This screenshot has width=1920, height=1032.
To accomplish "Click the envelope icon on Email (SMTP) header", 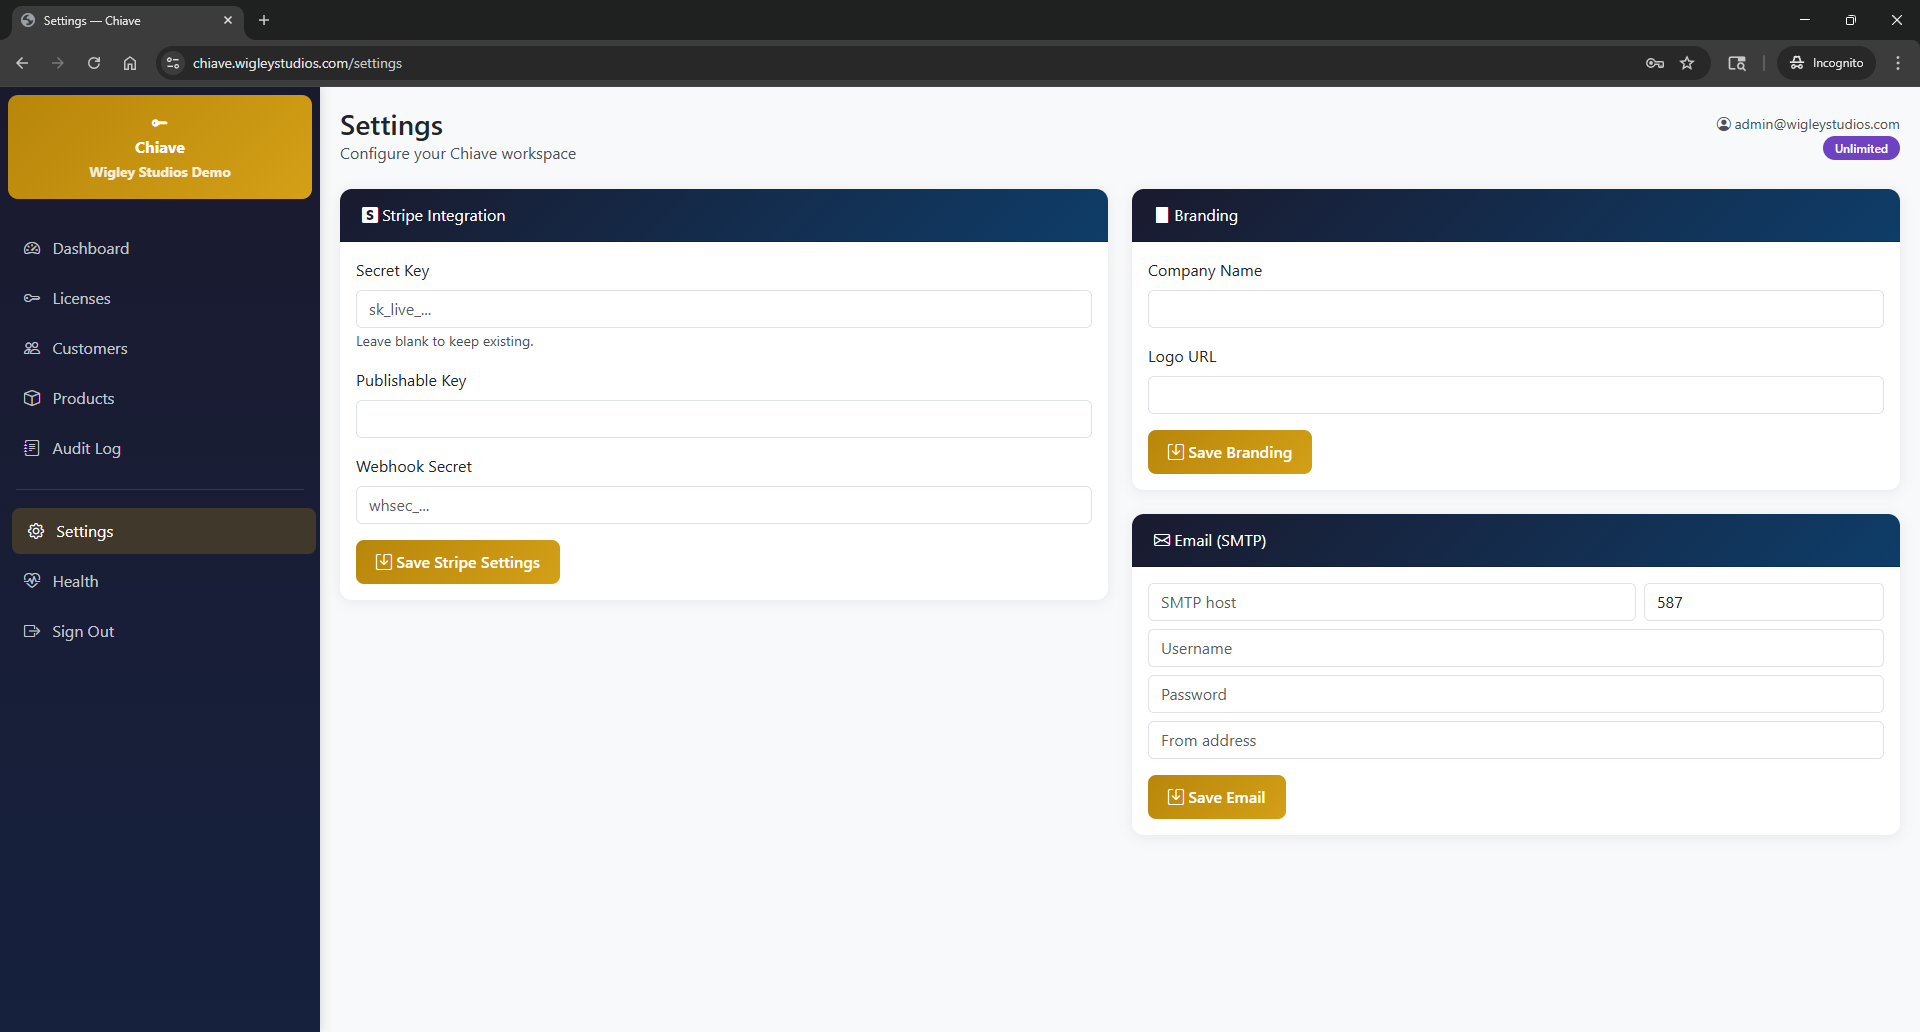I will (x=1162, y=540).
